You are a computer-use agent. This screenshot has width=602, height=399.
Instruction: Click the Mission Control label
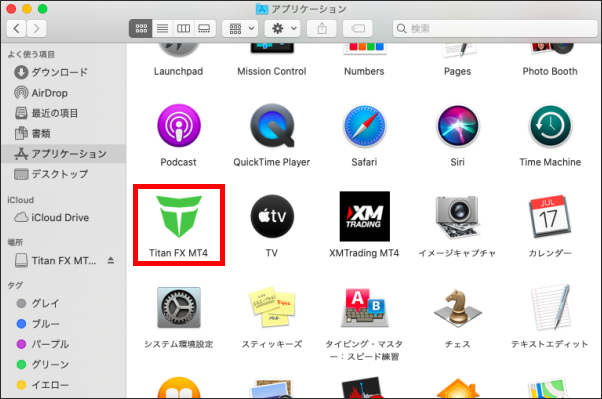pyautogui.click(x=272, y=71)
